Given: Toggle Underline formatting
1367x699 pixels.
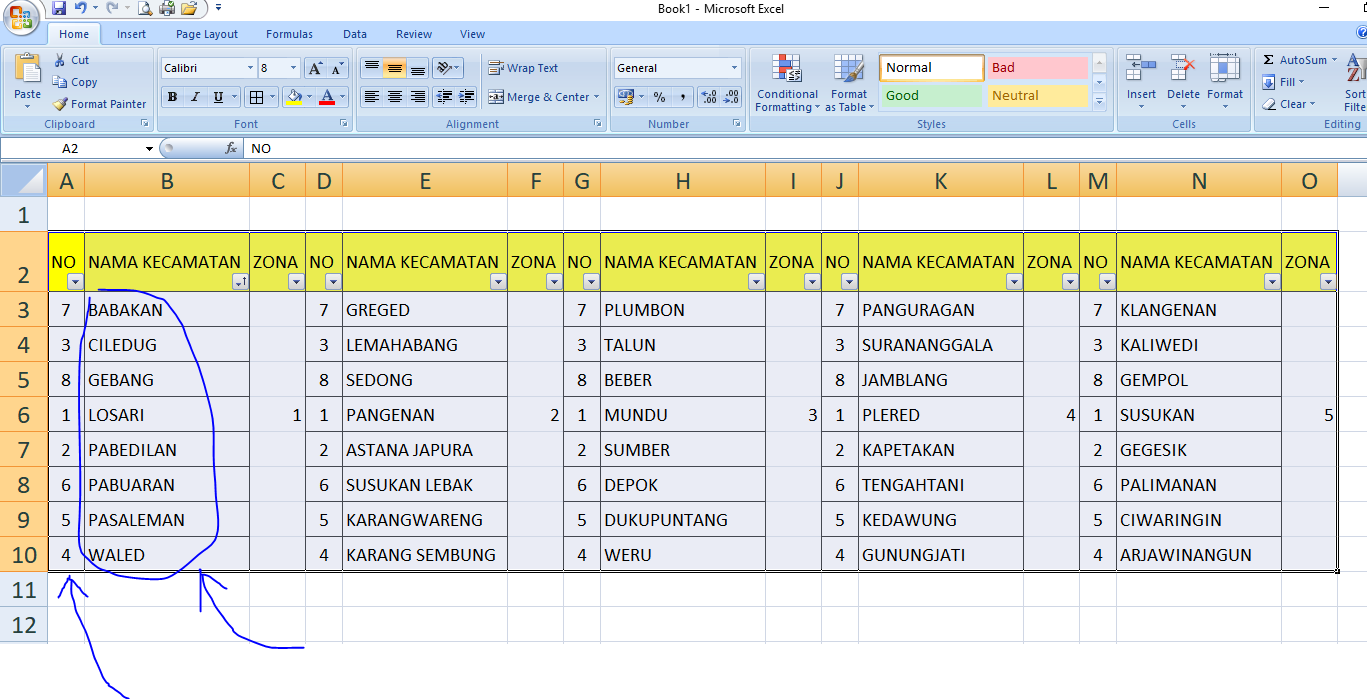Looking at the screenshot, I should pyautogui.click(x=217, y=97).
